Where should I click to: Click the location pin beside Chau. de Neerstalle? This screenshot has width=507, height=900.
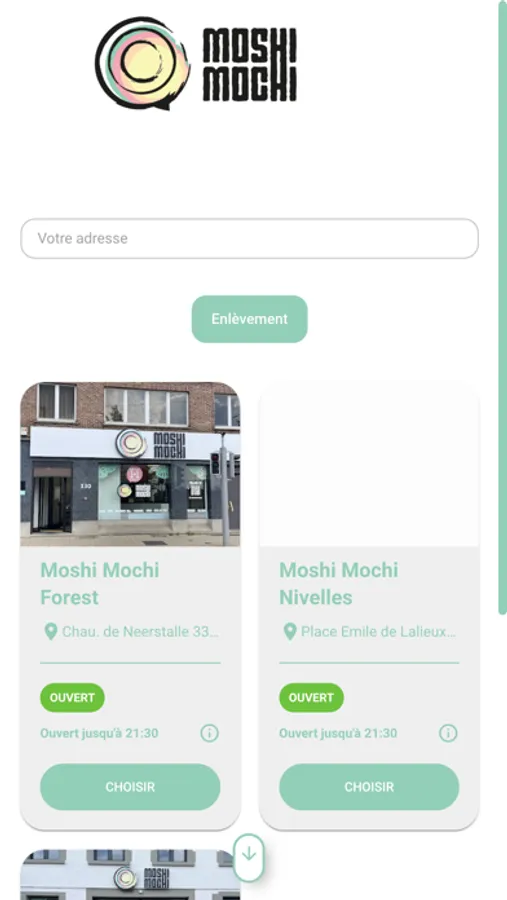[x=51, y=632]
